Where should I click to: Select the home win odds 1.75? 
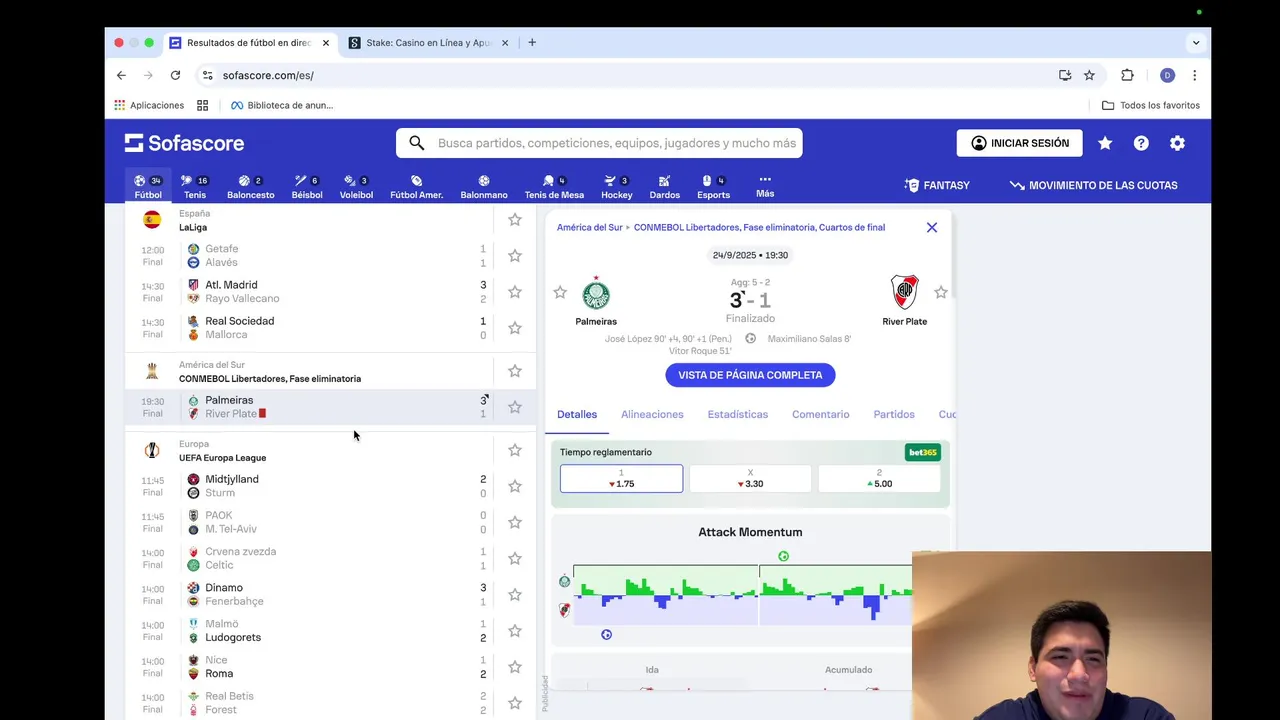tap(621, 479)
